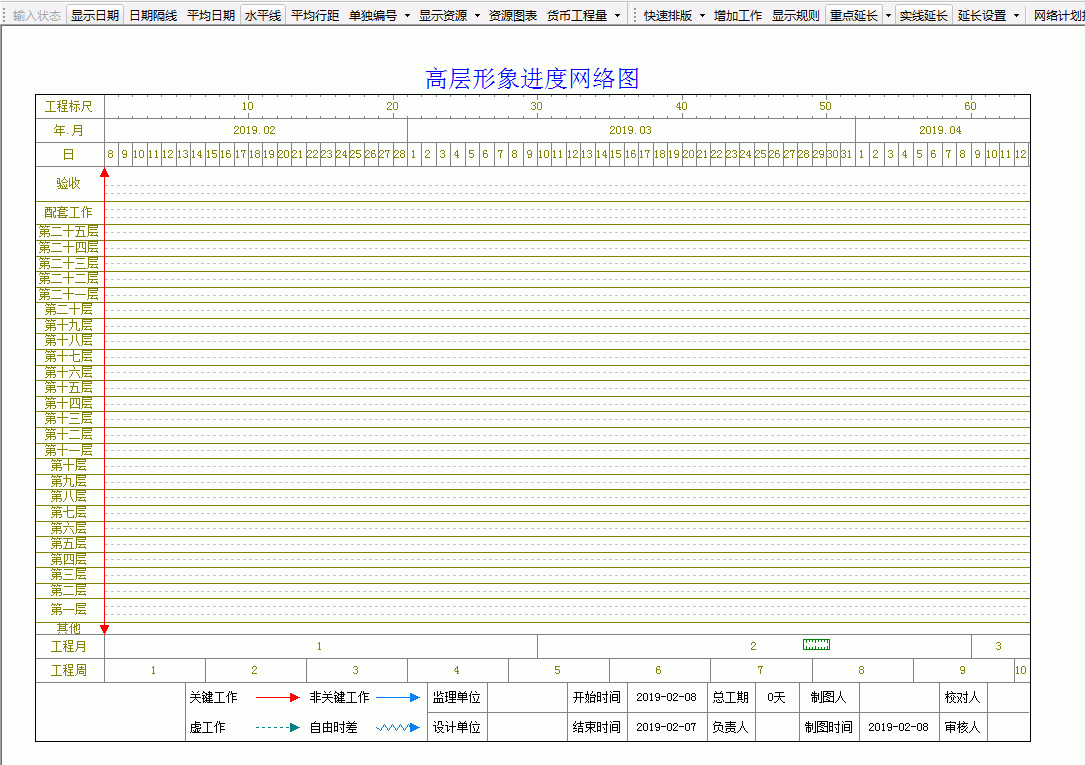
Task: Toggle the 水平线 horizontal lines button
Action: tap(263, 15)
